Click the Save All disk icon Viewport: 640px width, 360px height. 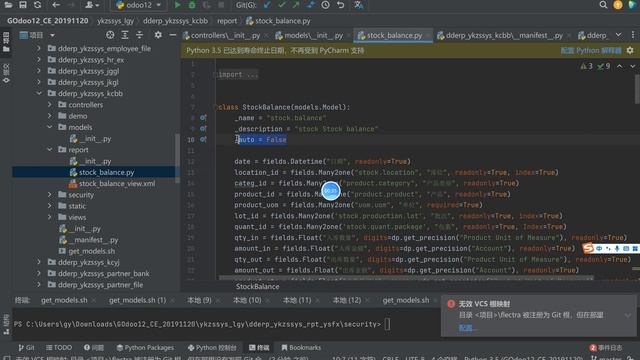coord(23,5)
